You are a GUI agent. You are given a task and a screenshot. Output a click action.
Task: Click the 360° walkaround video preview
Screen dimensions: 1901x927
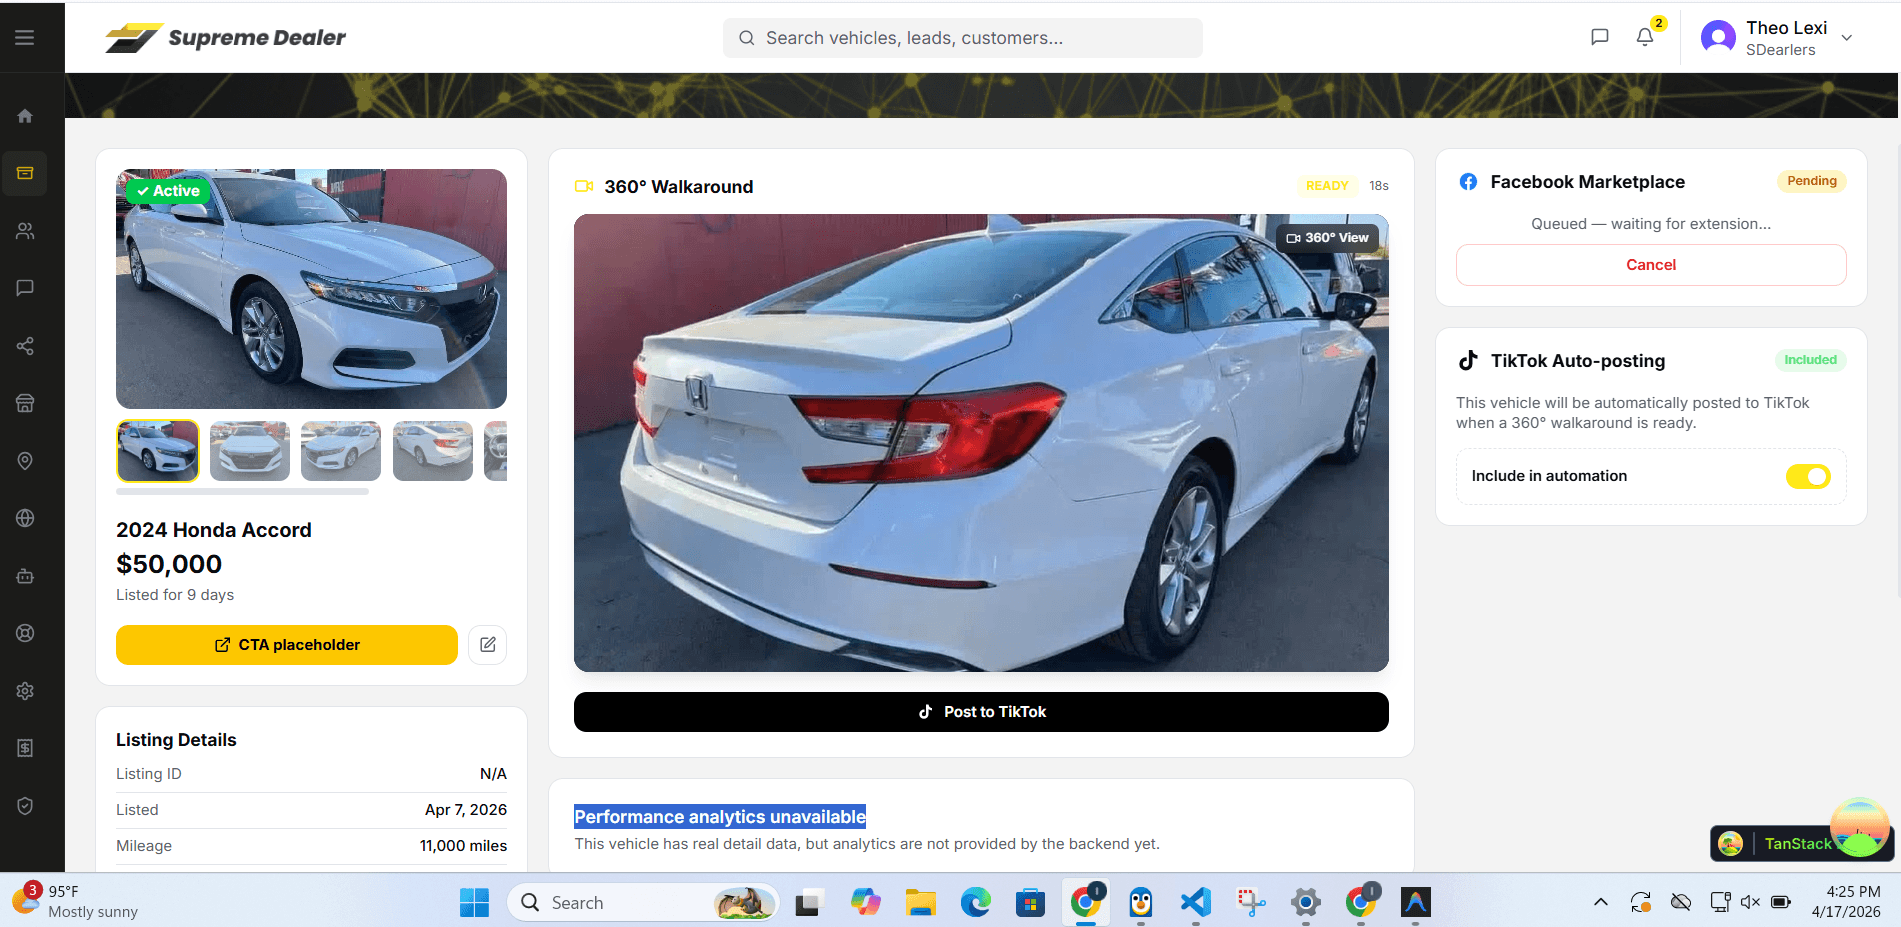[981, 443]
